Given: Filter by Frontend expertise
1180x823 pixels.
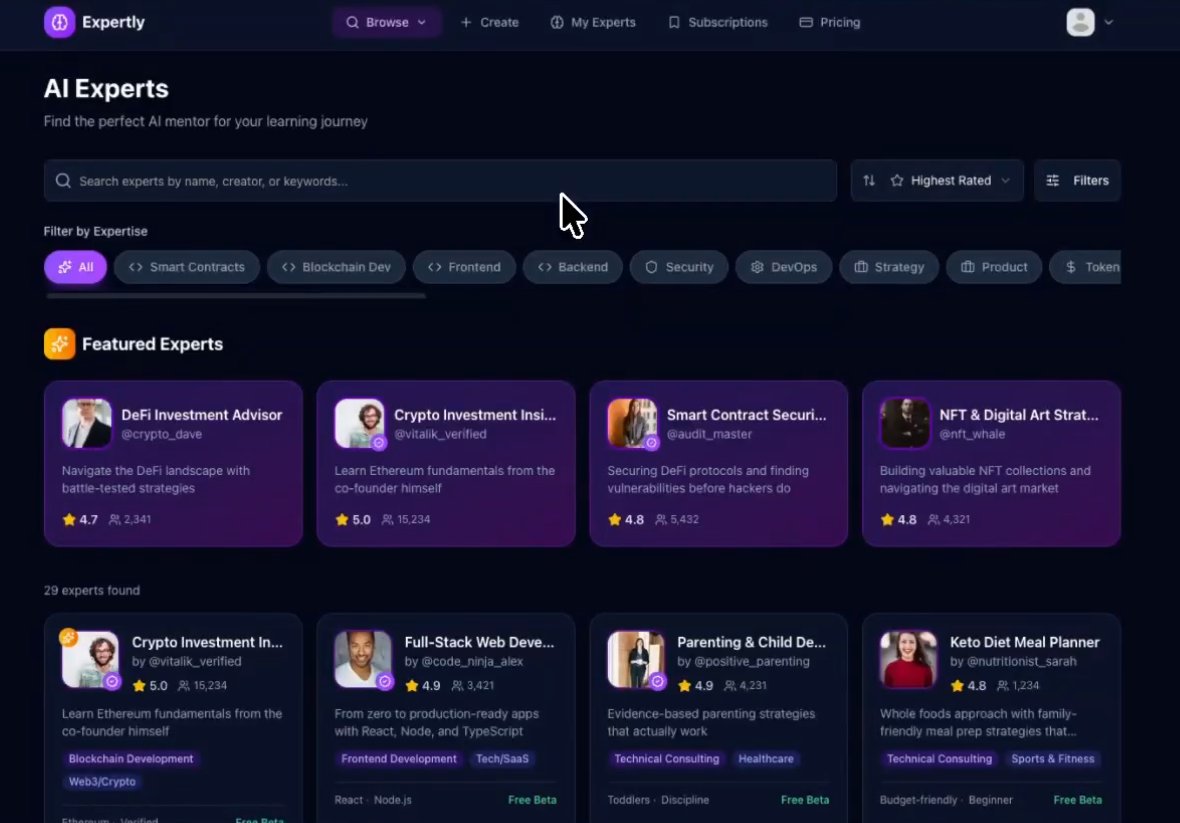Looking at the screenshot, I should click(464, 267).
